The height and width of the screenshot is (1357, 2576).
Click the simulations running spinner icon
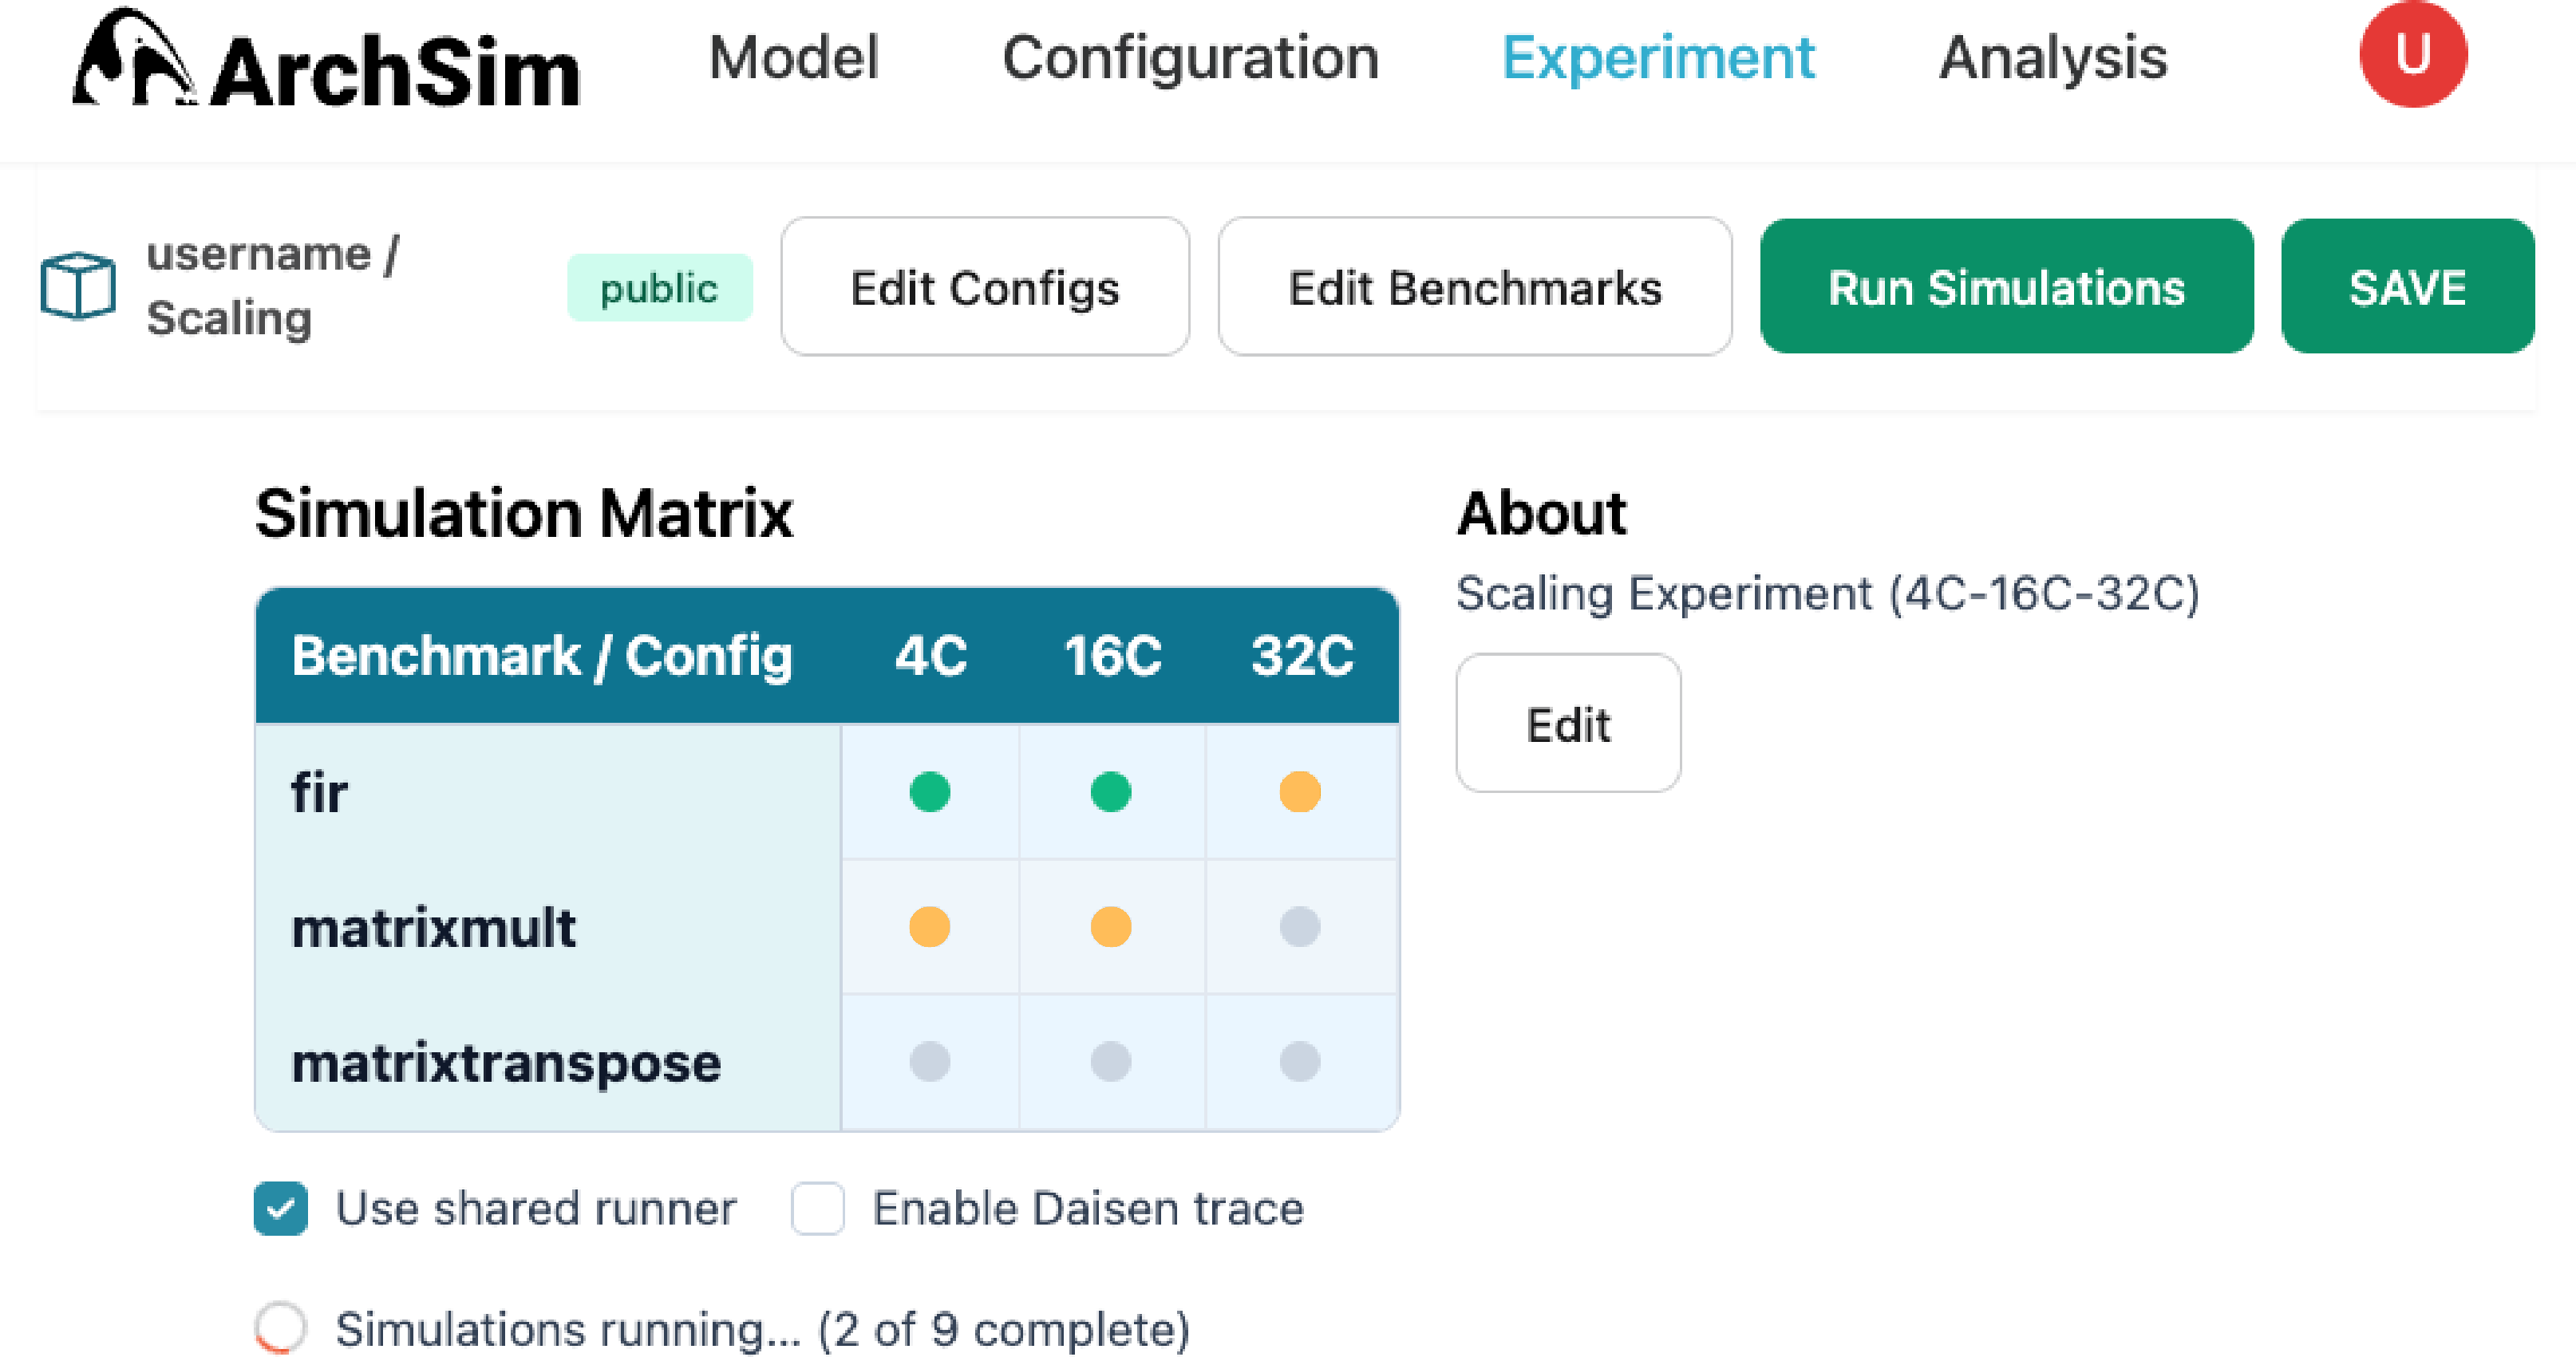[x=280, y=1327]
